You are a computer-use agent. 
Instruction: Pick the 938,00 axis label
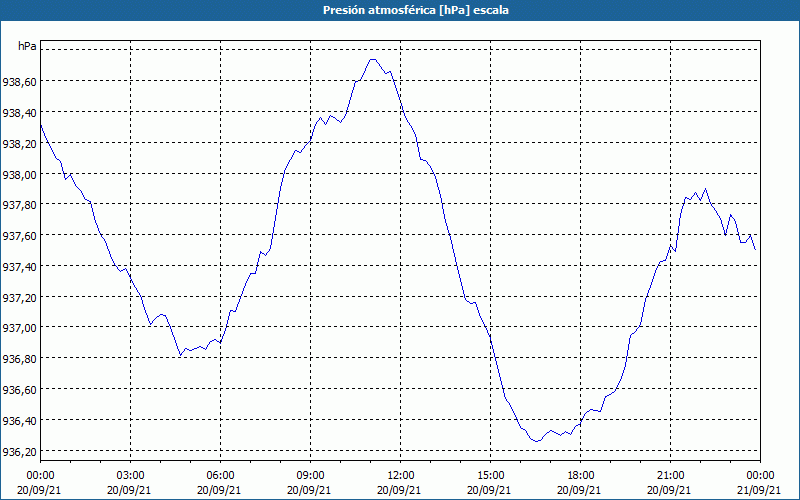[x=19, y=174]
